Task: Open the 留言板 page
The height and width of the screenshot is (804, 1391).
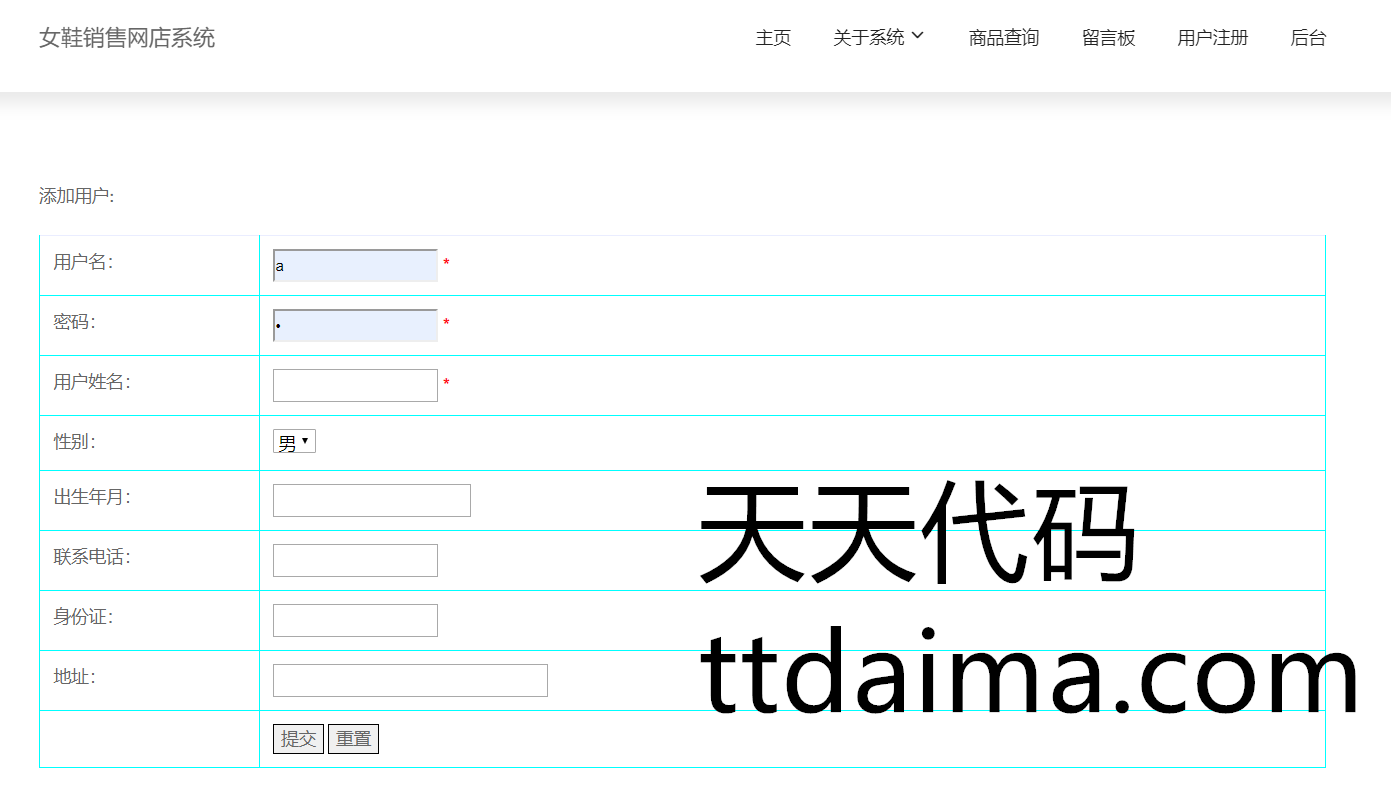Action: click(1108, 38)
